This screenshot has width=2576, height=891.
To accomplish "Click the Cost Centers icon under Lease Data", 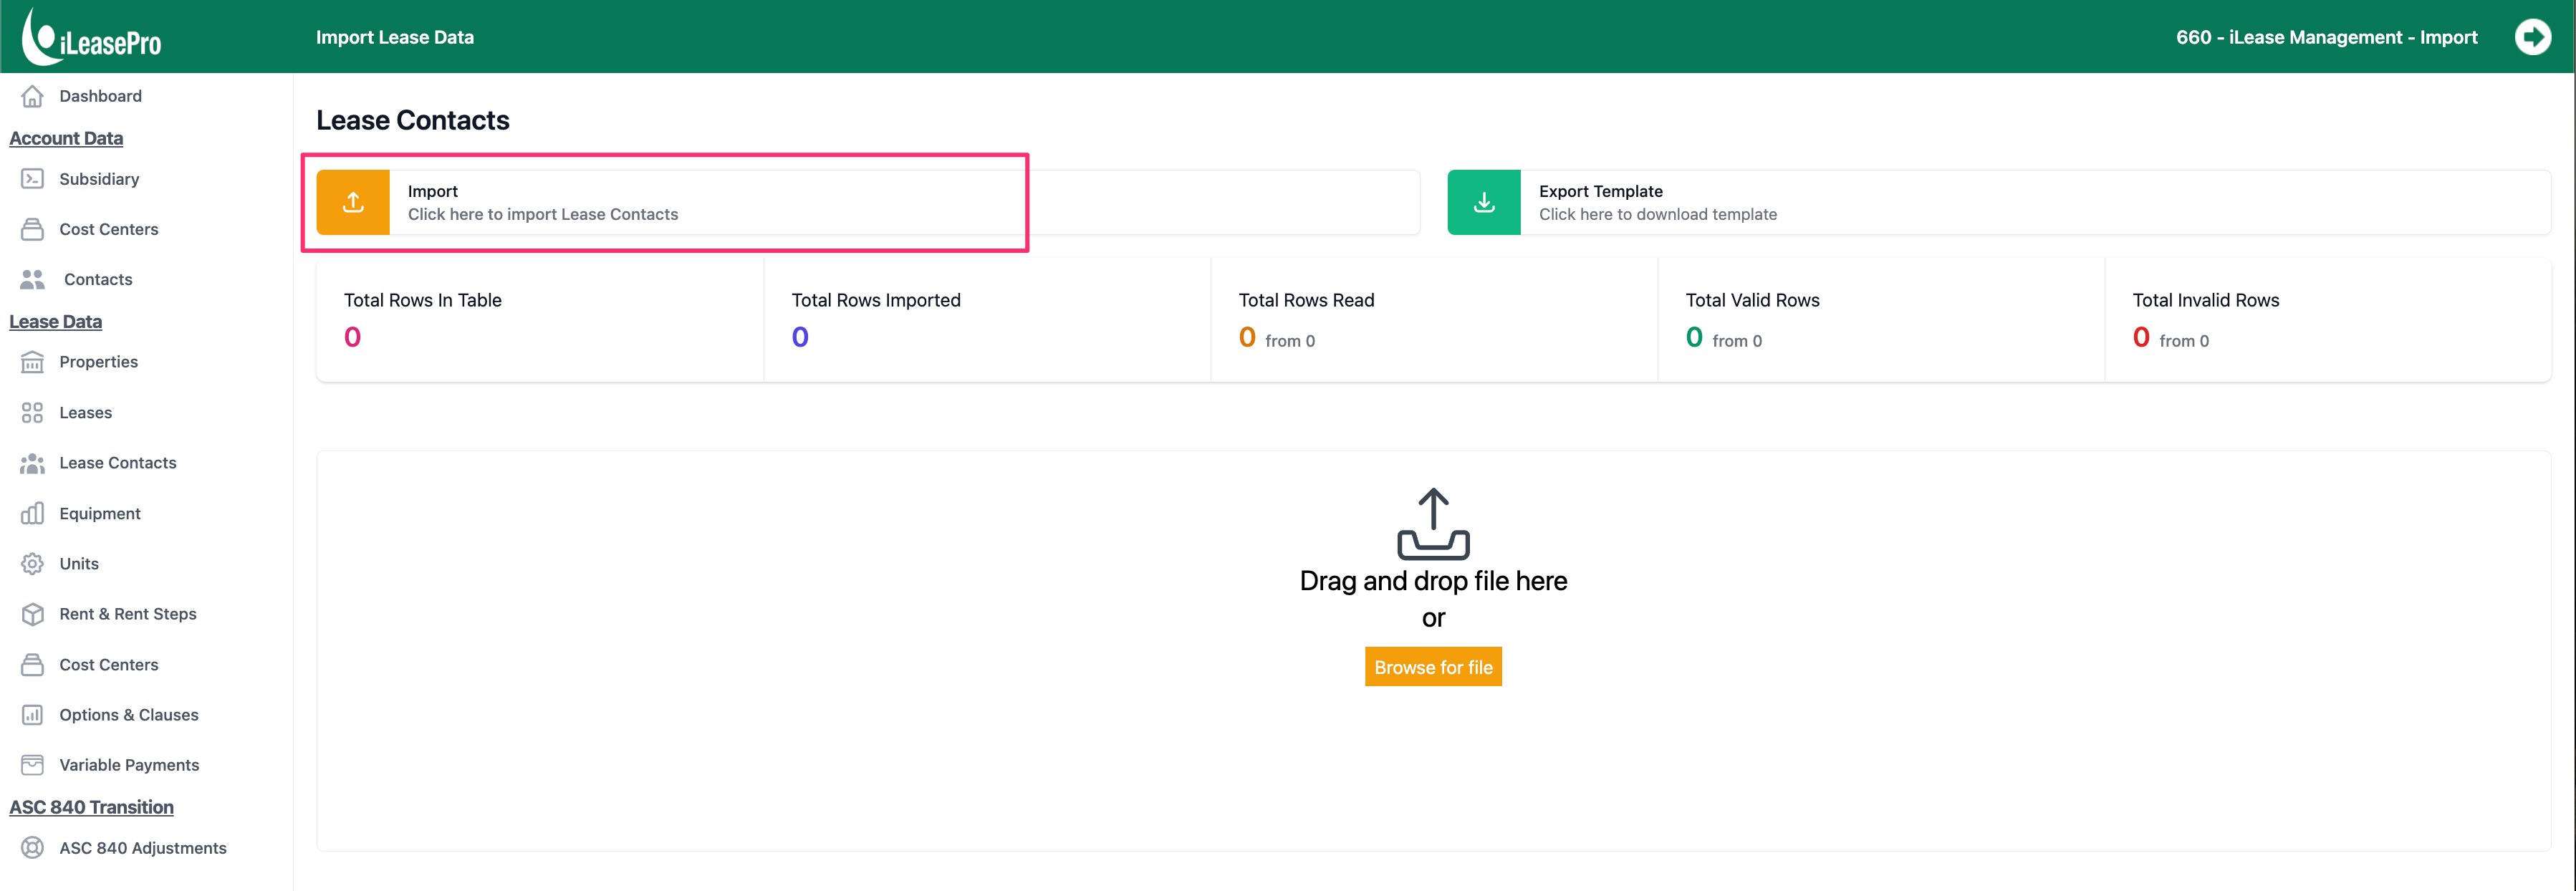I will (32, 664).
